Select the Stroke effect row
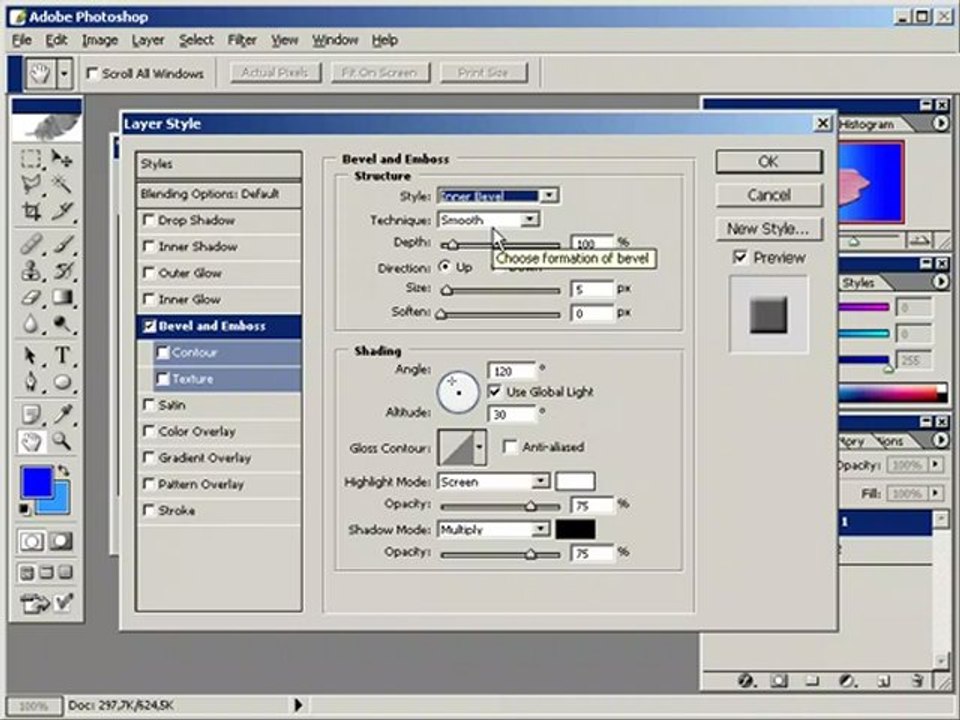The height and width of the screenshot is (720, 960). click(x=219, y=510)
